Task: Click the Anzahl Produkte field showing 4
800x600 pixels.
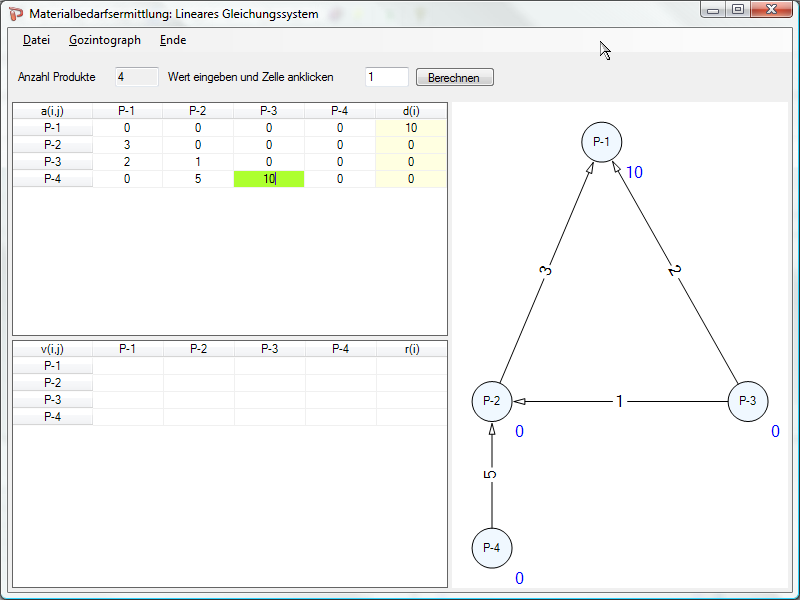Action: [137, 77]
